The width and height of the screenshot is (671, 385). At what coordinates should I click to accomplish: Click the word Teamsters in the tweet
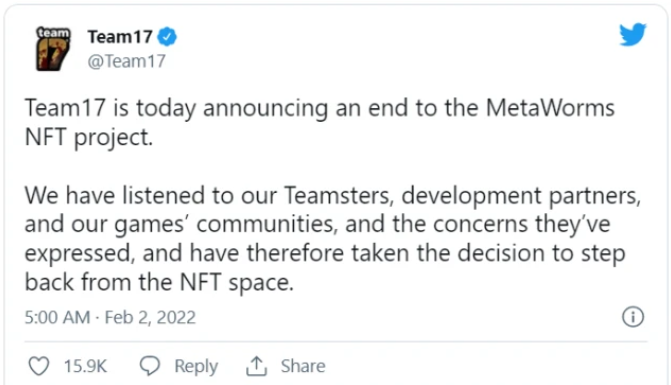pyautogui.click(x=338, y=195)
